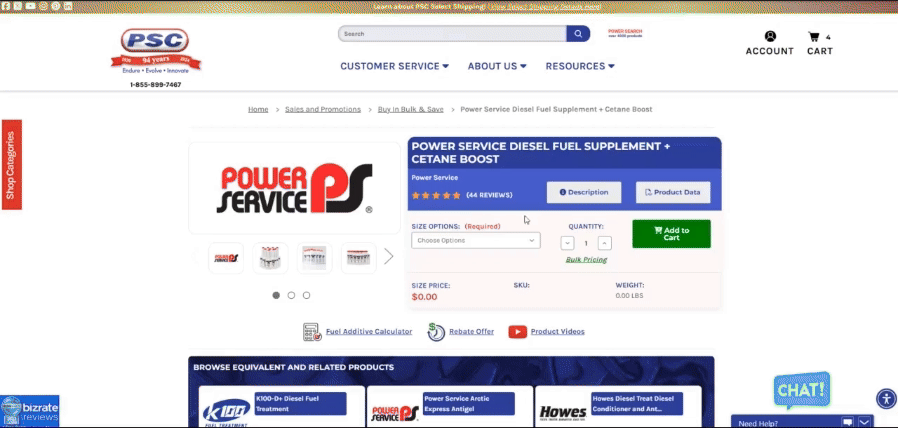Click the Fuel Additive Calculator link
The height and width of the screenshot is (428, 898).
tap(369, 331)
